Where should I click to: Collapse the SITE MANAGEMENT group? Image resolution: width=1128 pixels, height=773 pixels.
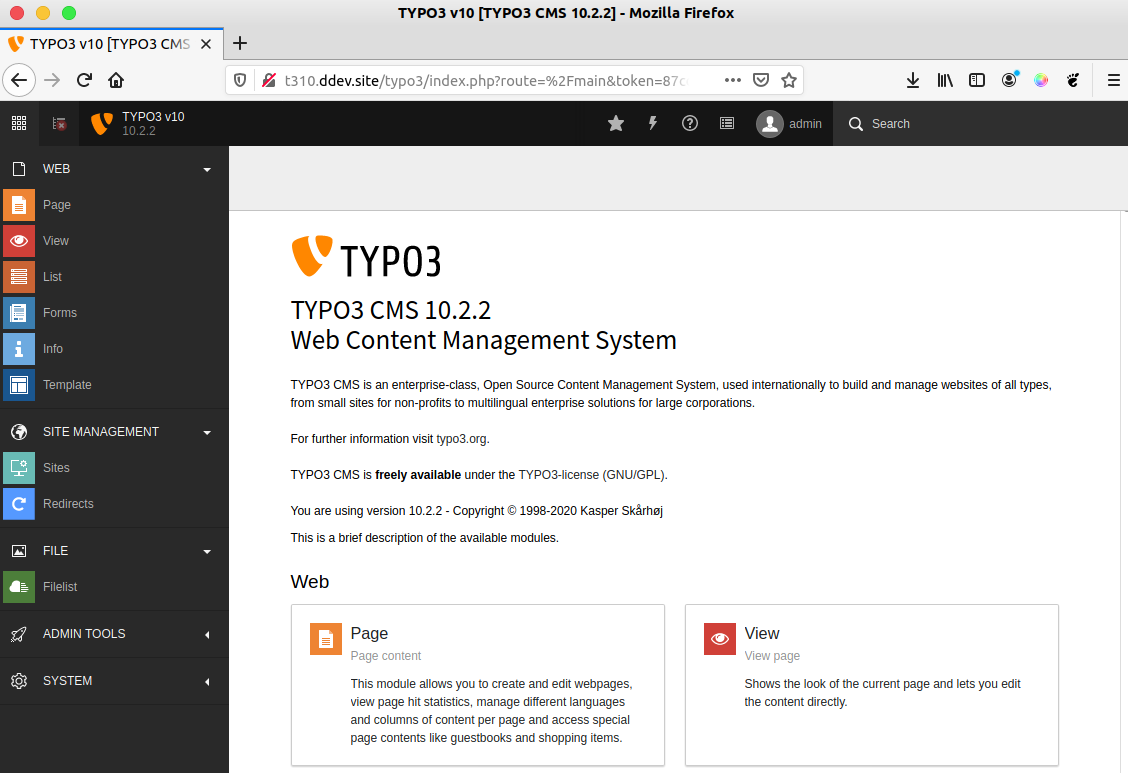point(207,433)
